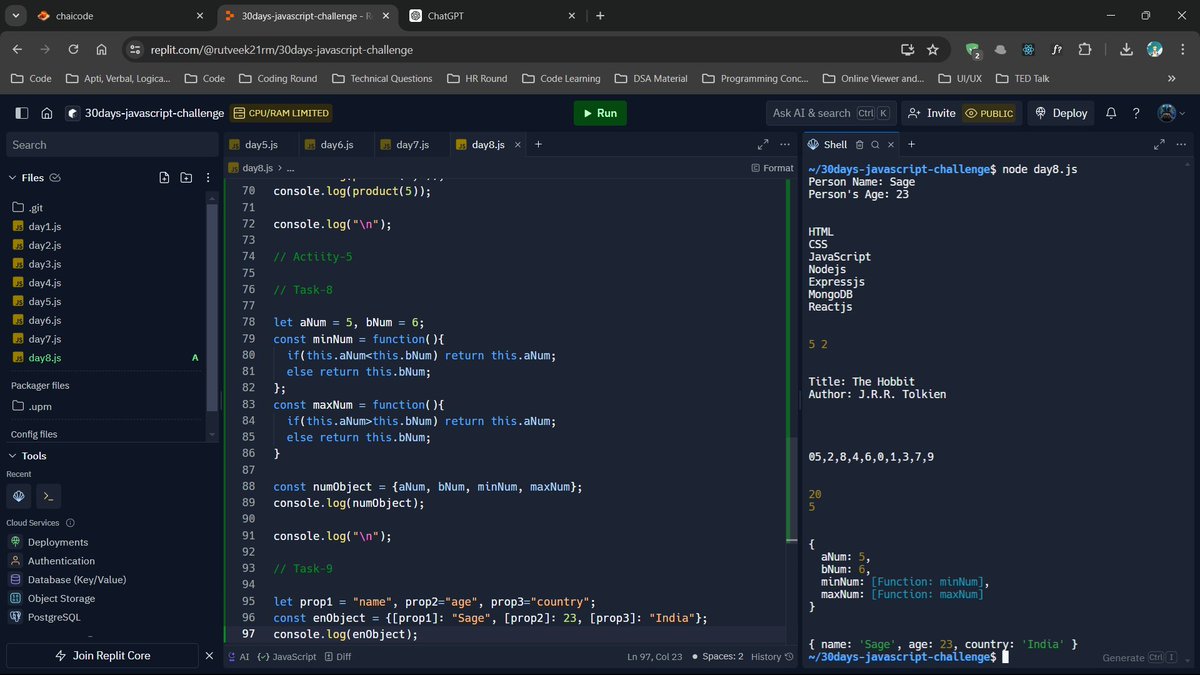Open the browser Extensions puzzle icon
This screenshot has width=1200, height=675.
[x=1085, y=49]
